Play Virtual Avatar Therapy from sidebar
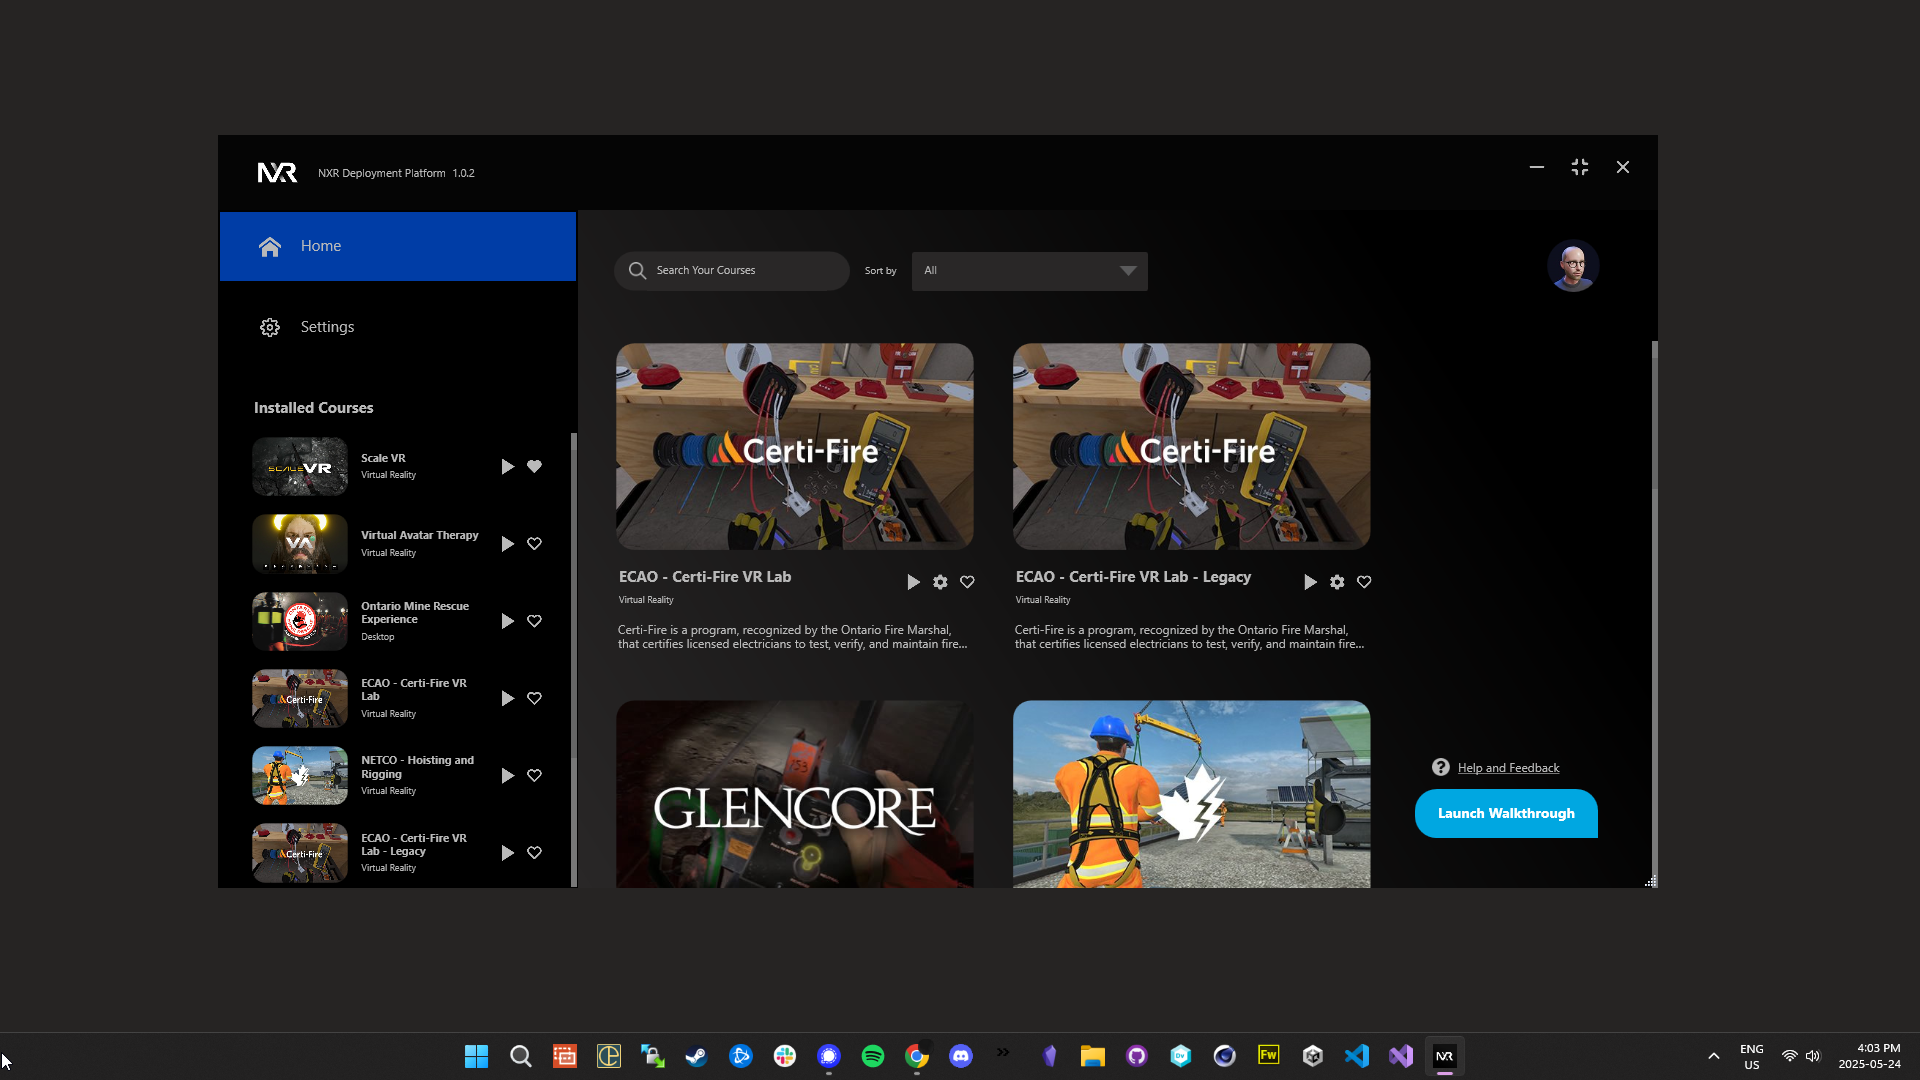Screen dimensions: 1920x1080 pyautogui.click(x=507, y=544)
